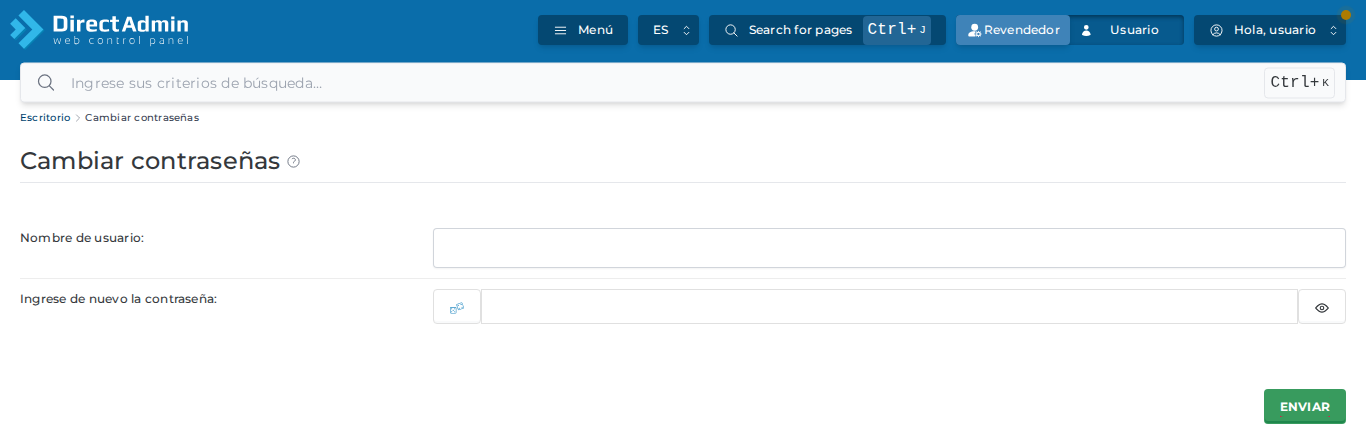Click the password input field
Screen dimensions: 1366x440
pos(889,307)
